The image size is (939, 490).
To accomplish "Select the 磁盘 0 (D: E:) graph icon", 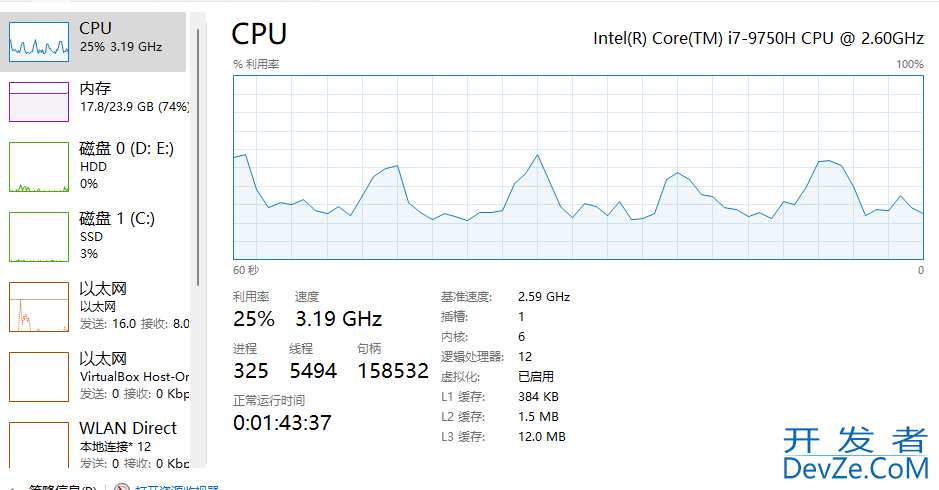I will [x=38, y=166].
